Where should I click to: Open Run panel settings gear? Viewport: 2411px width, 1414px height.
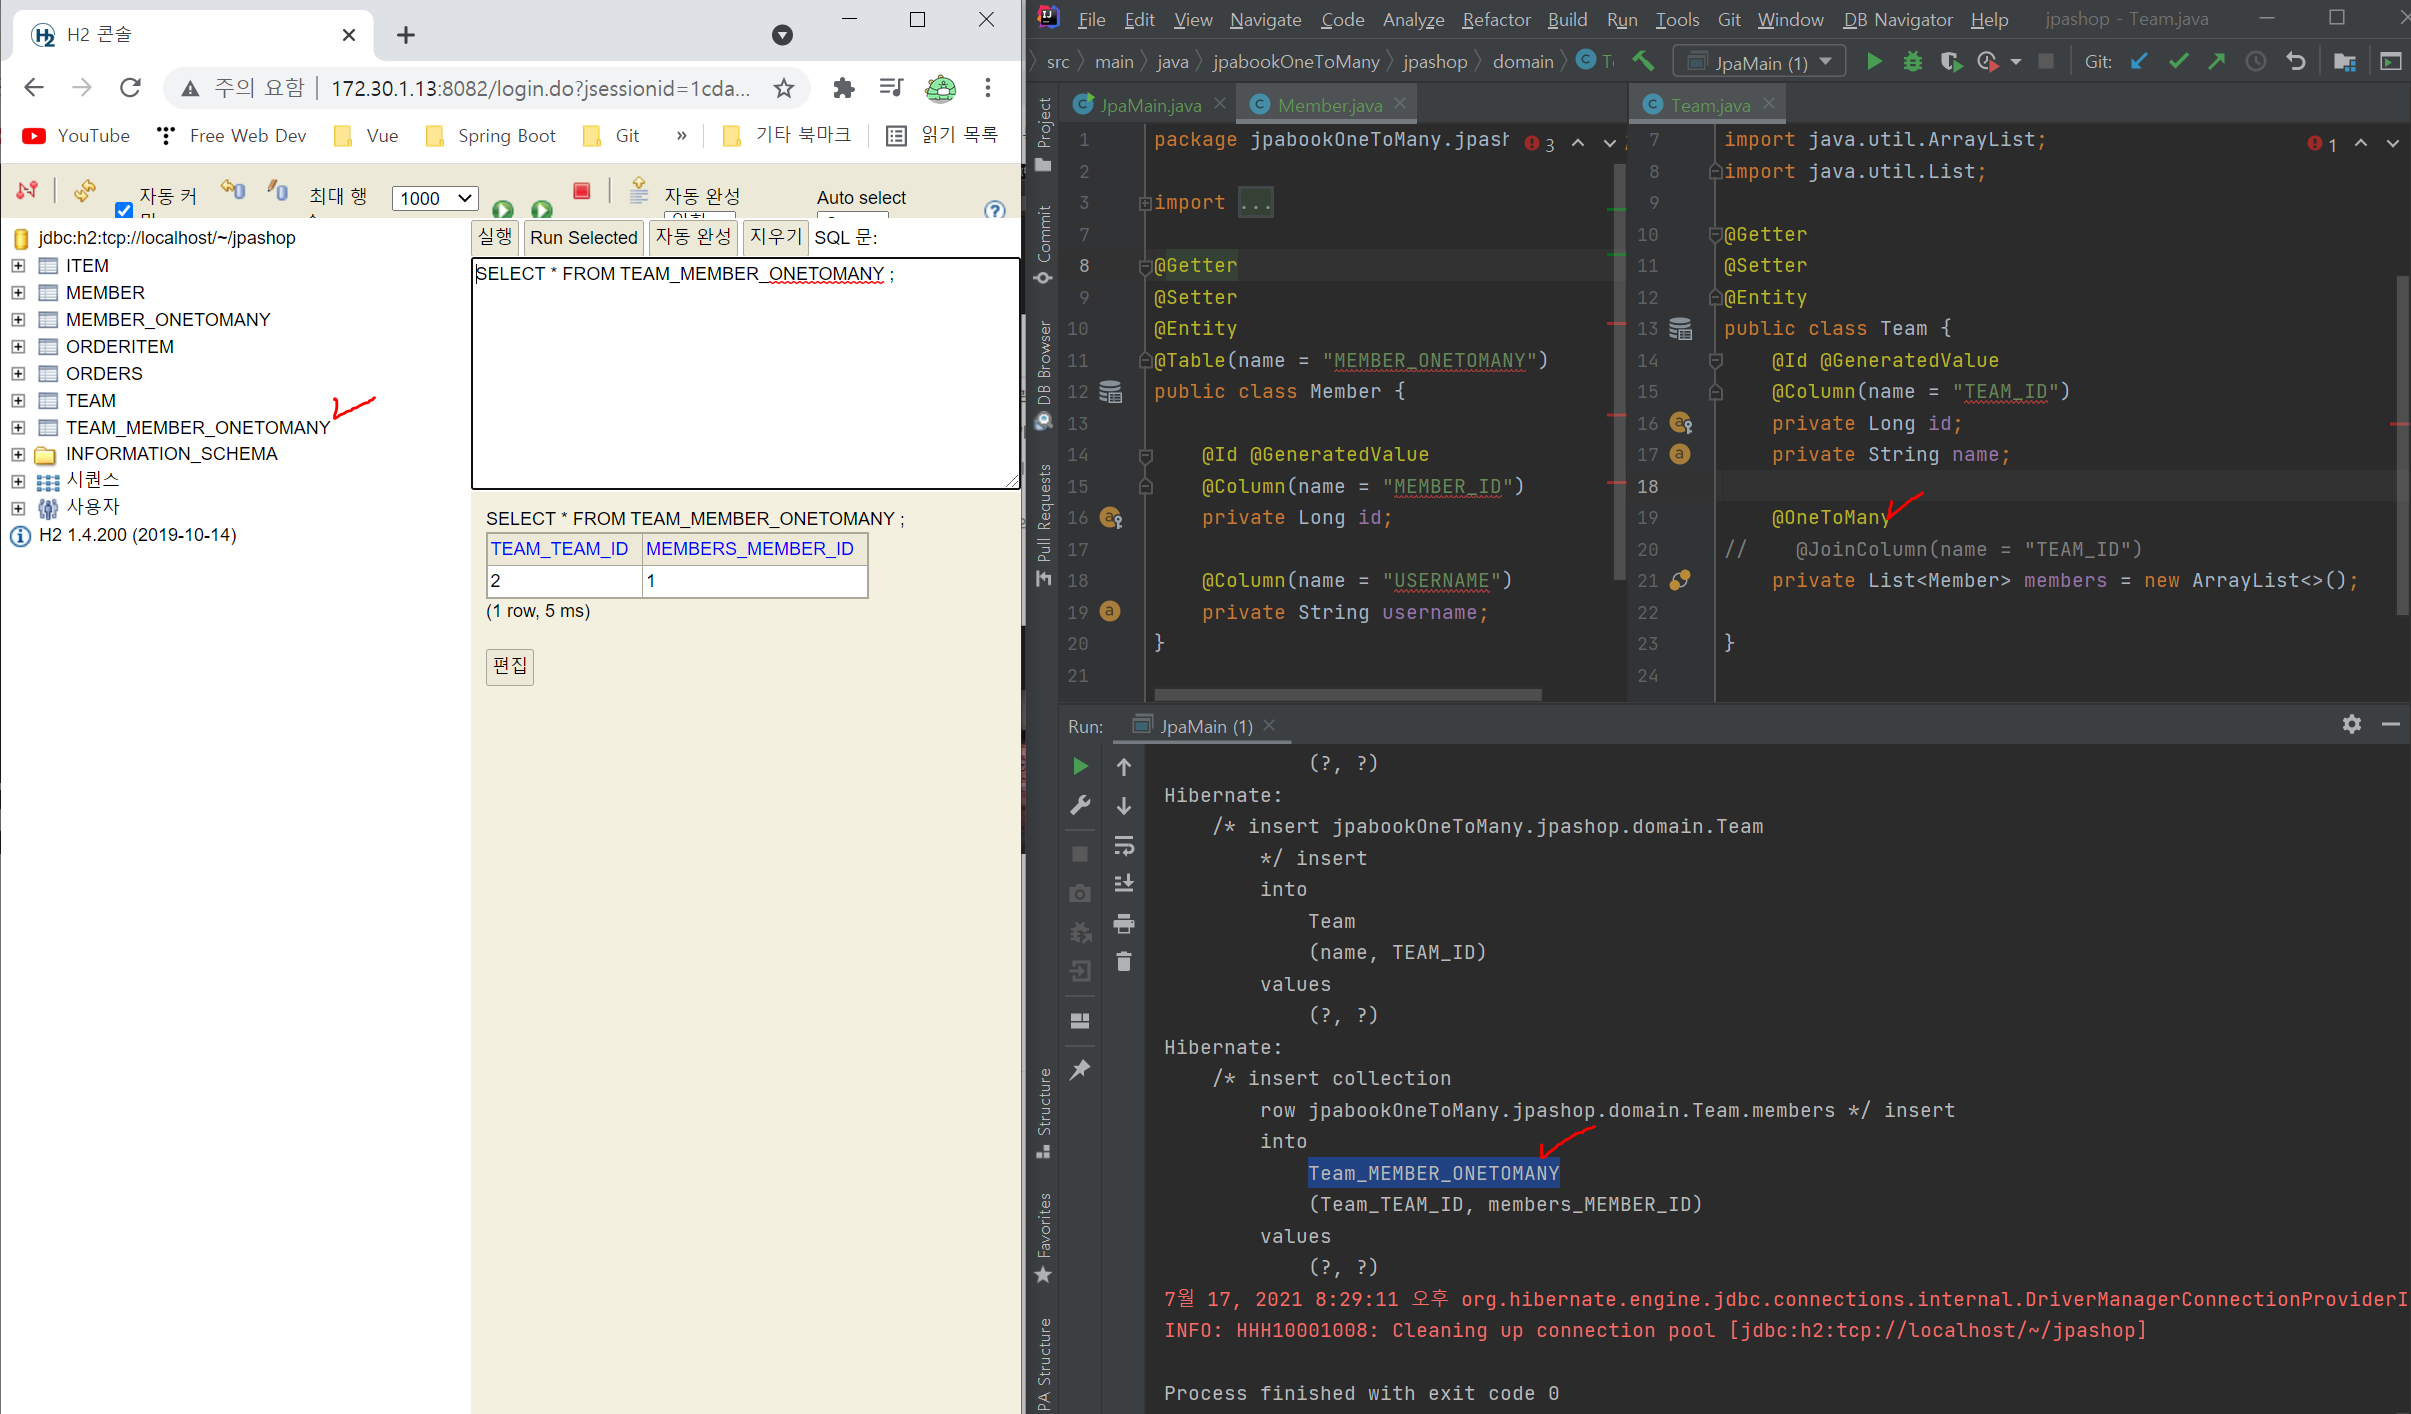pyautogui.click(x=2351, y=724)
